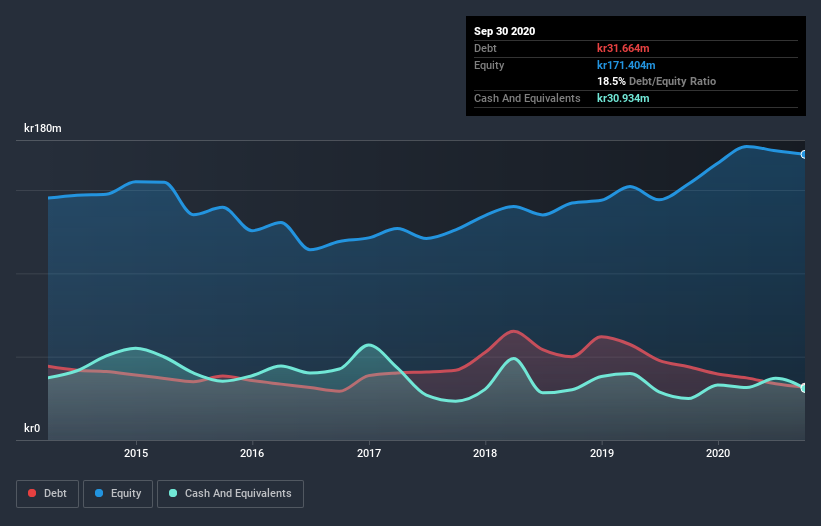
Task: Toggle the Equity series legend button
Action: (x=118, y=494)
